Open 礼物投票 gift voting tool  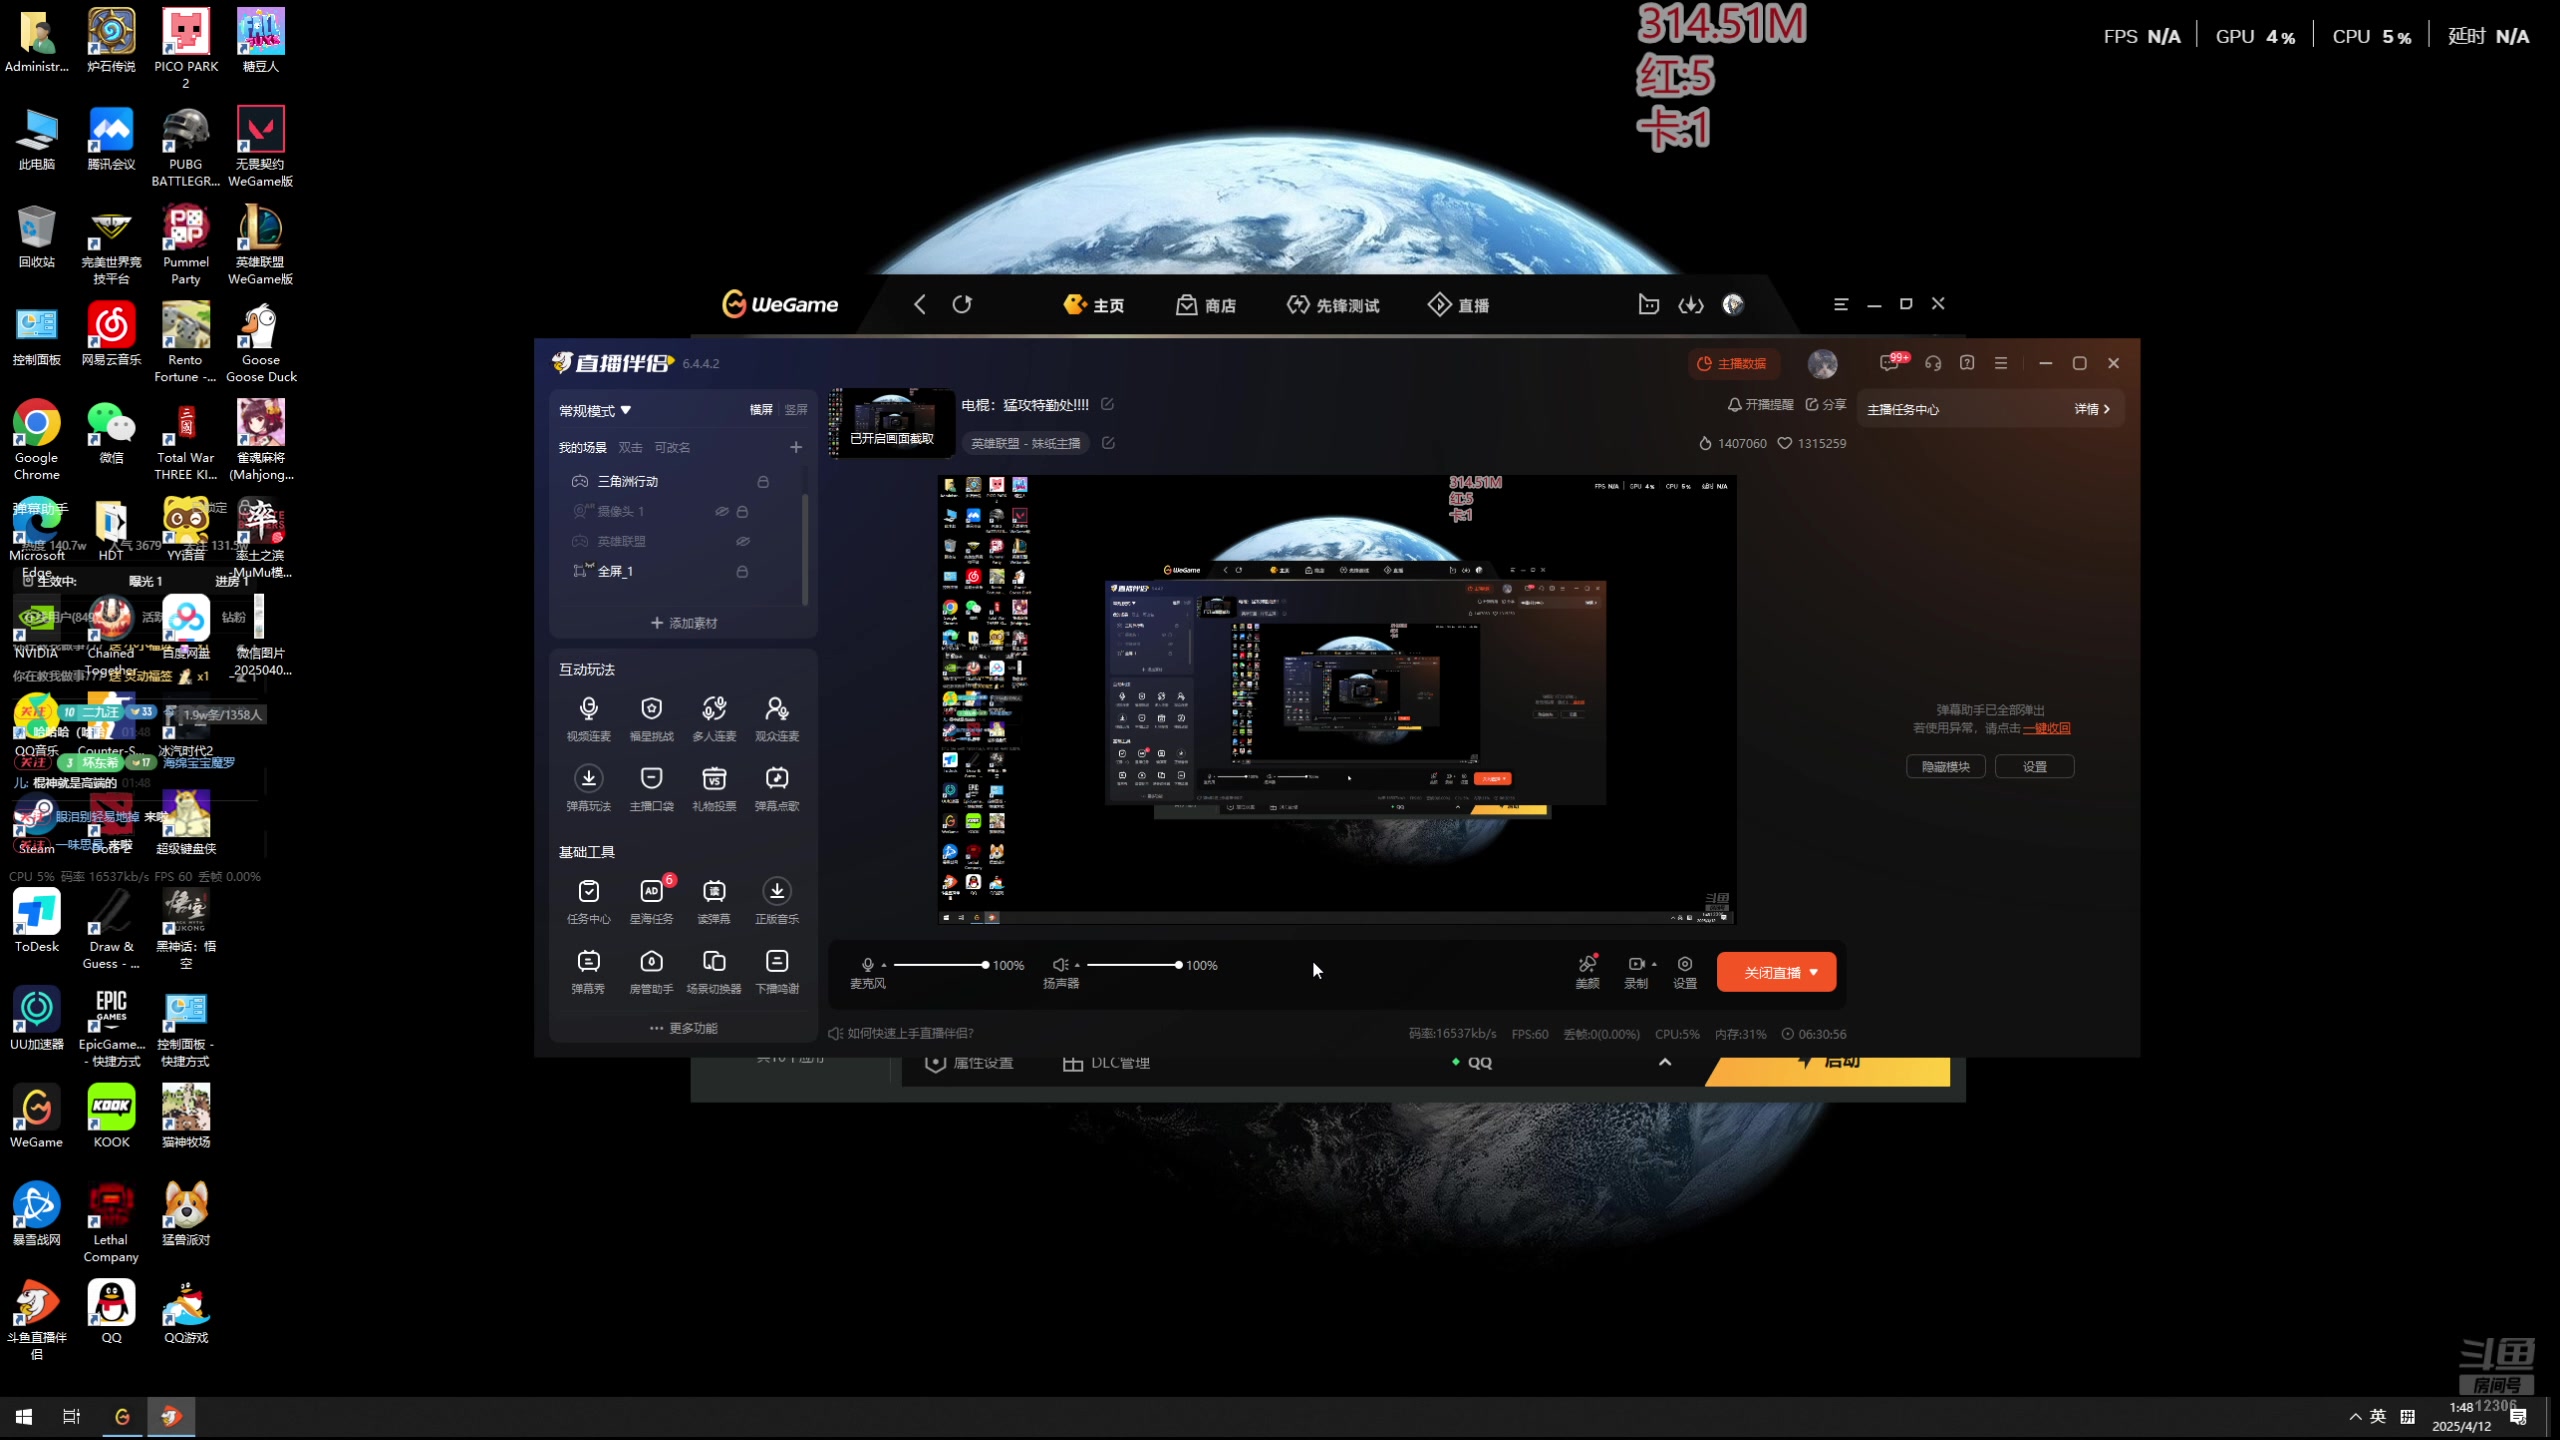click(x=714, y=788)
